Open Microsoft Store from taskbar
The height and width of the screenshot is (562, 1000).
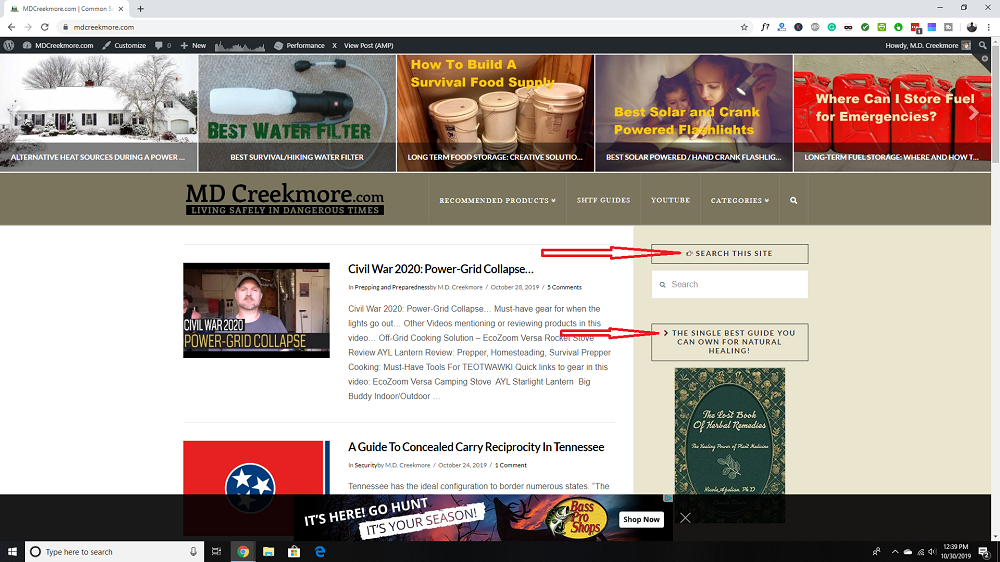coord(294,552)
